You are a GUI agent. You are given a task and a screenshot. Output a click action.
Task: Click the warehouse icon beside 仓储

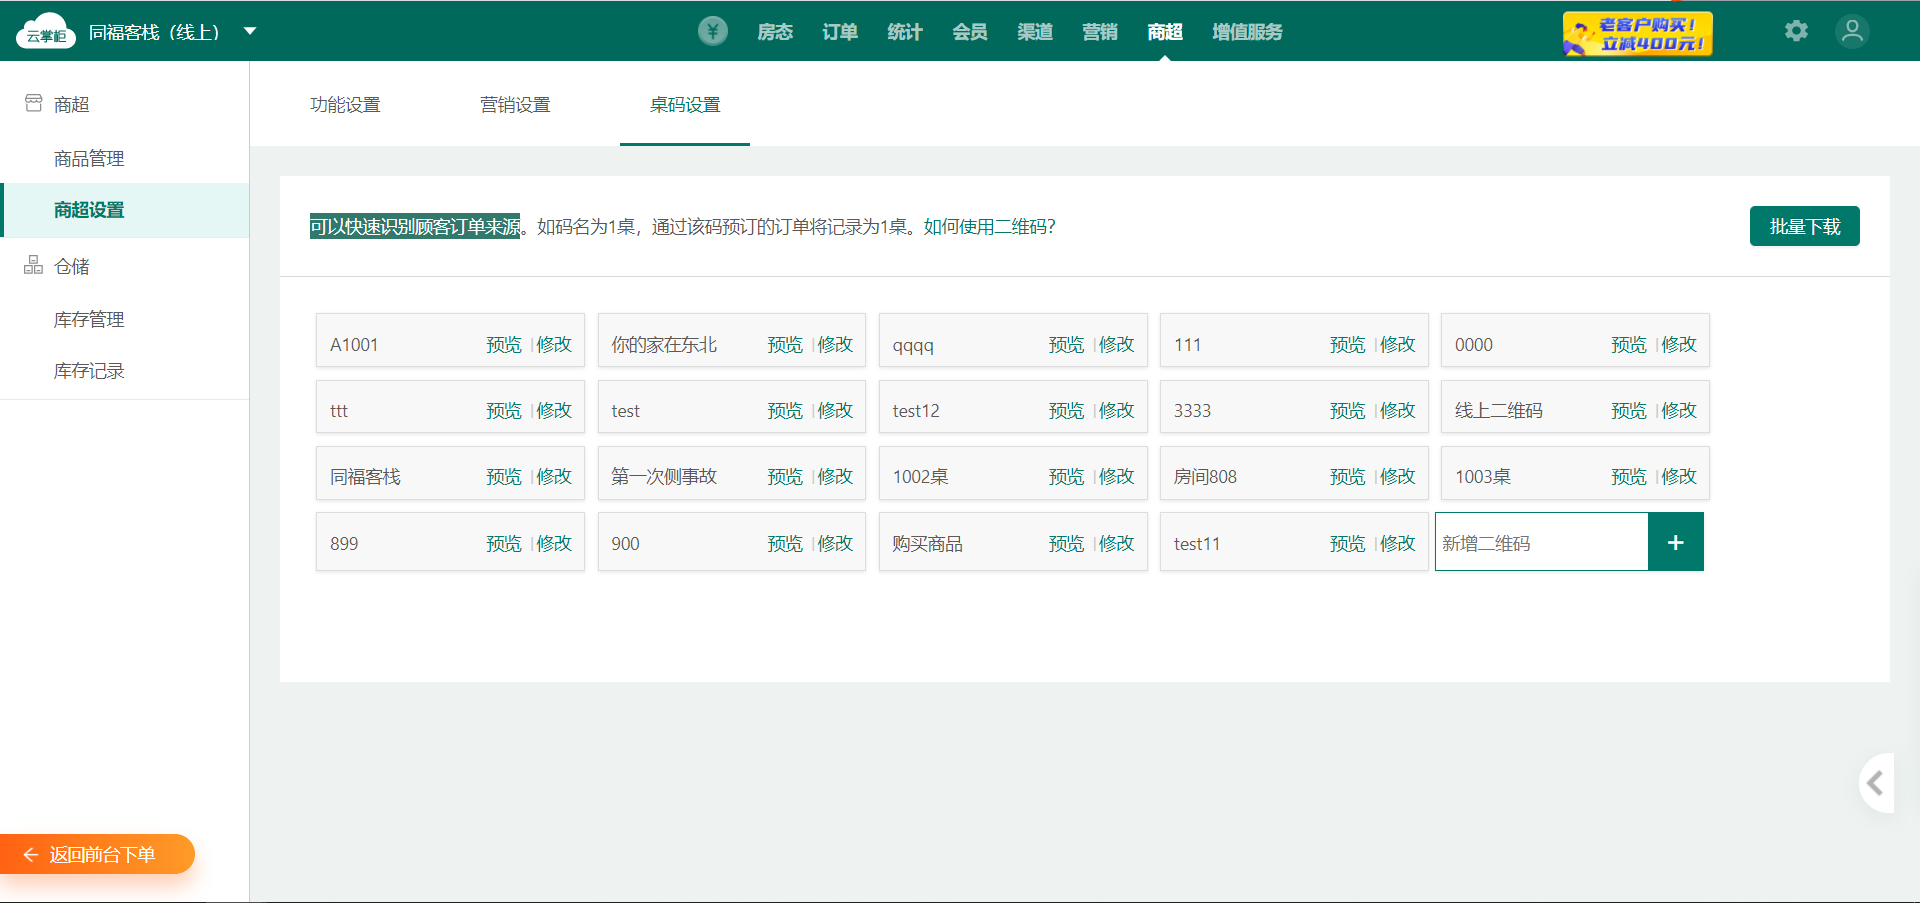(x=34, y=265)
